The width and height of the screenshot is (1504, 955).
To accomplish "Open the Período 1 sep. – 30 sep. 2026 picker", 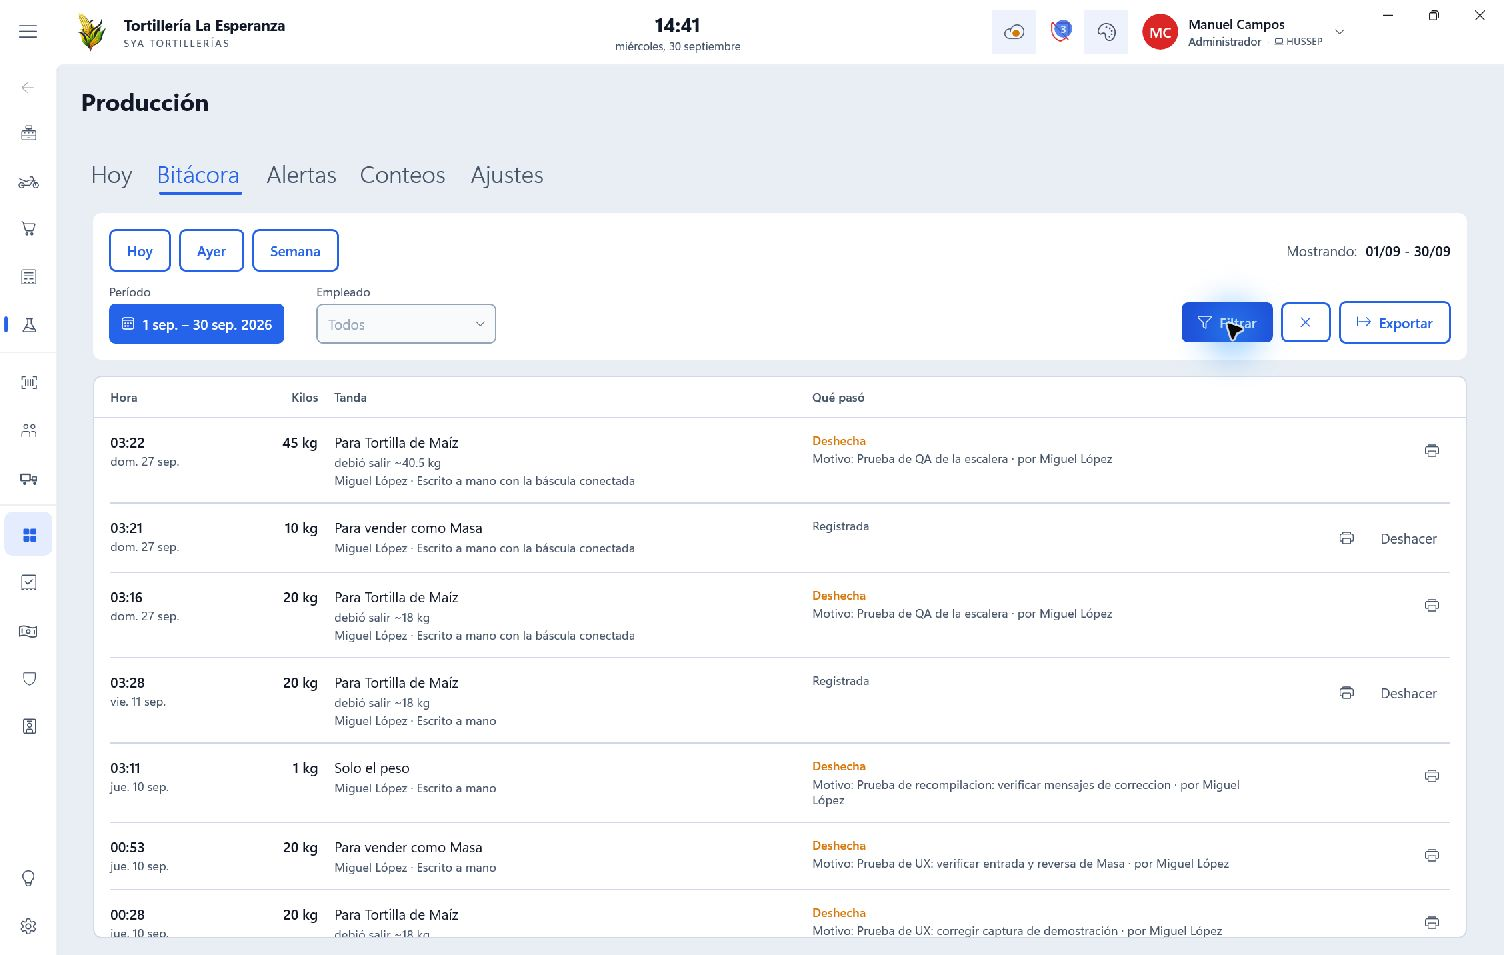I will (x=196, y=324).
